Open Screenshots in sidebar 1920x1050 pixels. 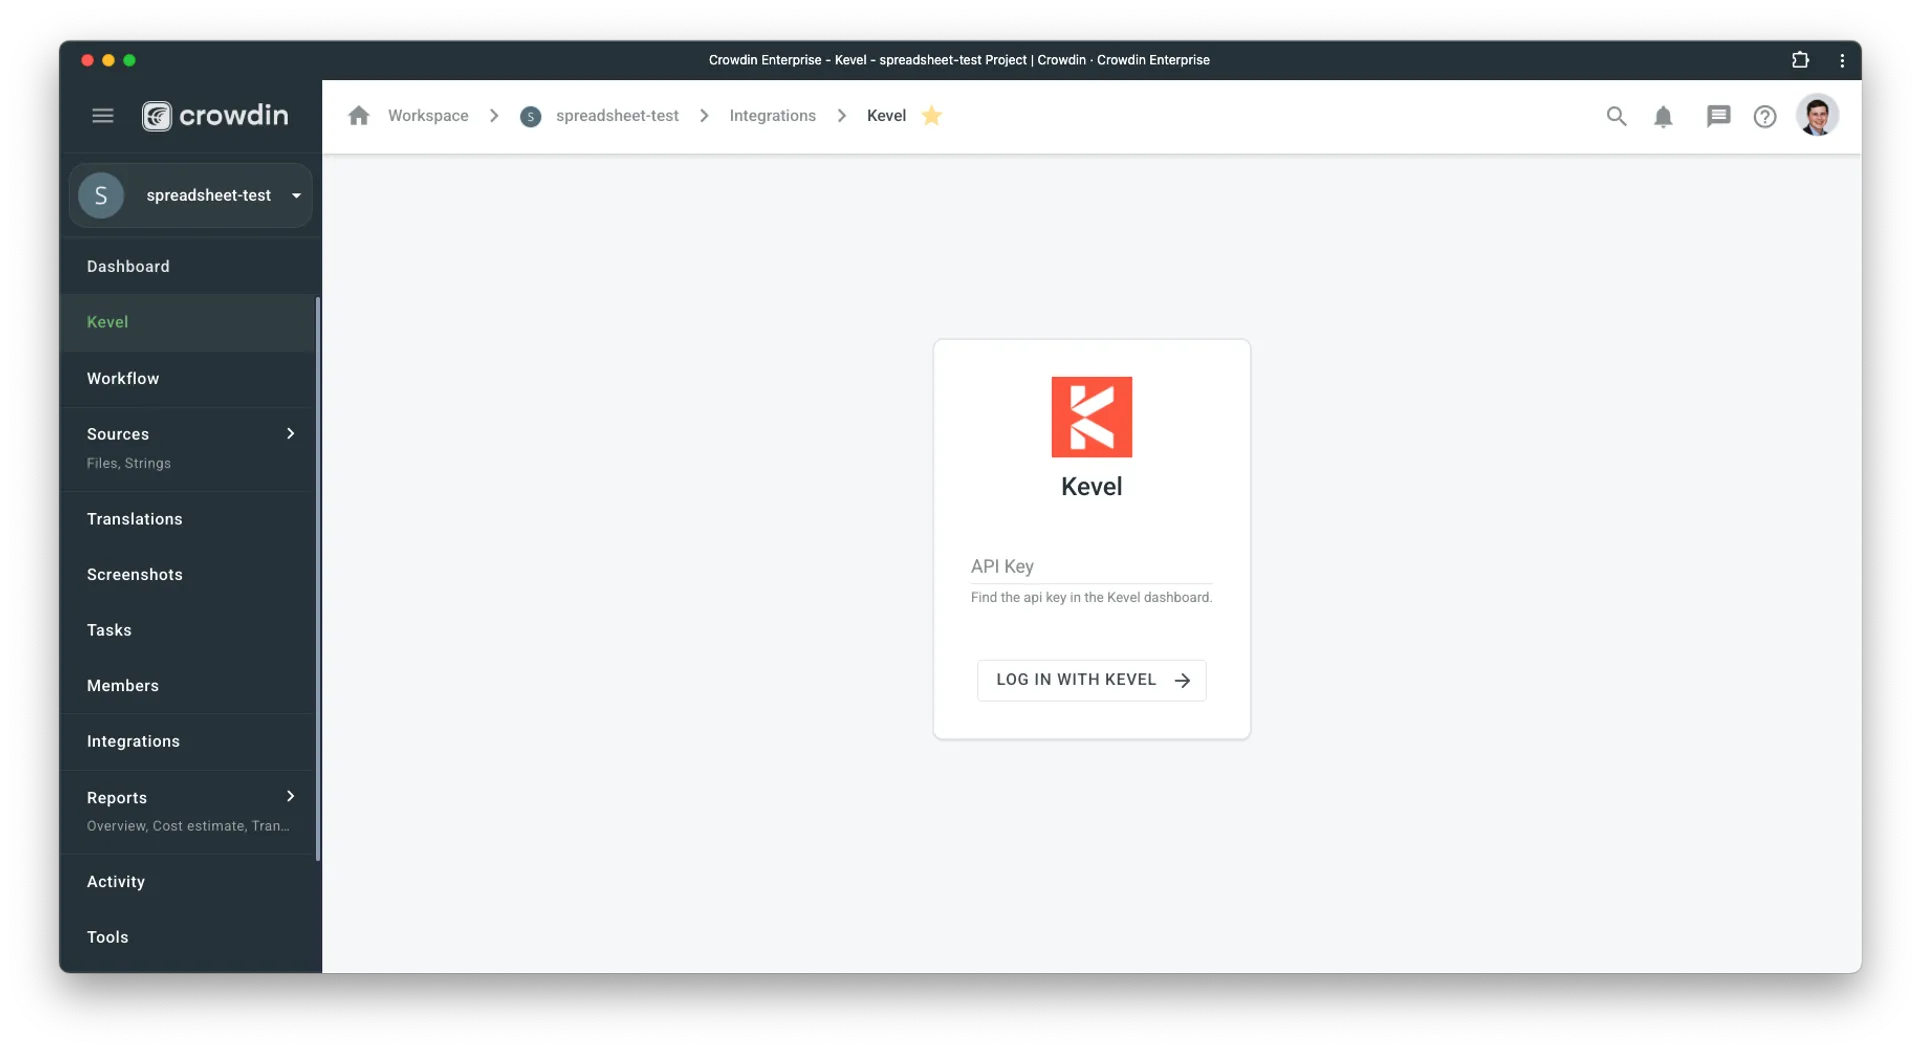point(188,575)
